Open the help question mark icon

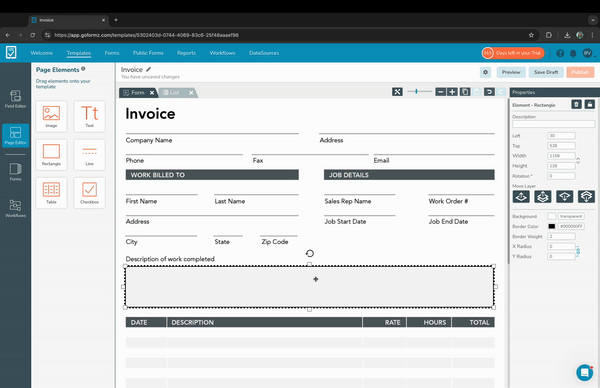560,53
